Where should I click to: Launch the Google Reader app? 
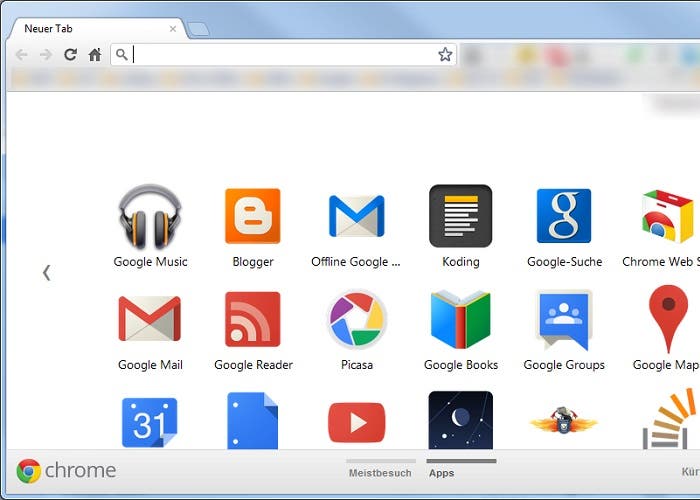(x=253, y=320)
